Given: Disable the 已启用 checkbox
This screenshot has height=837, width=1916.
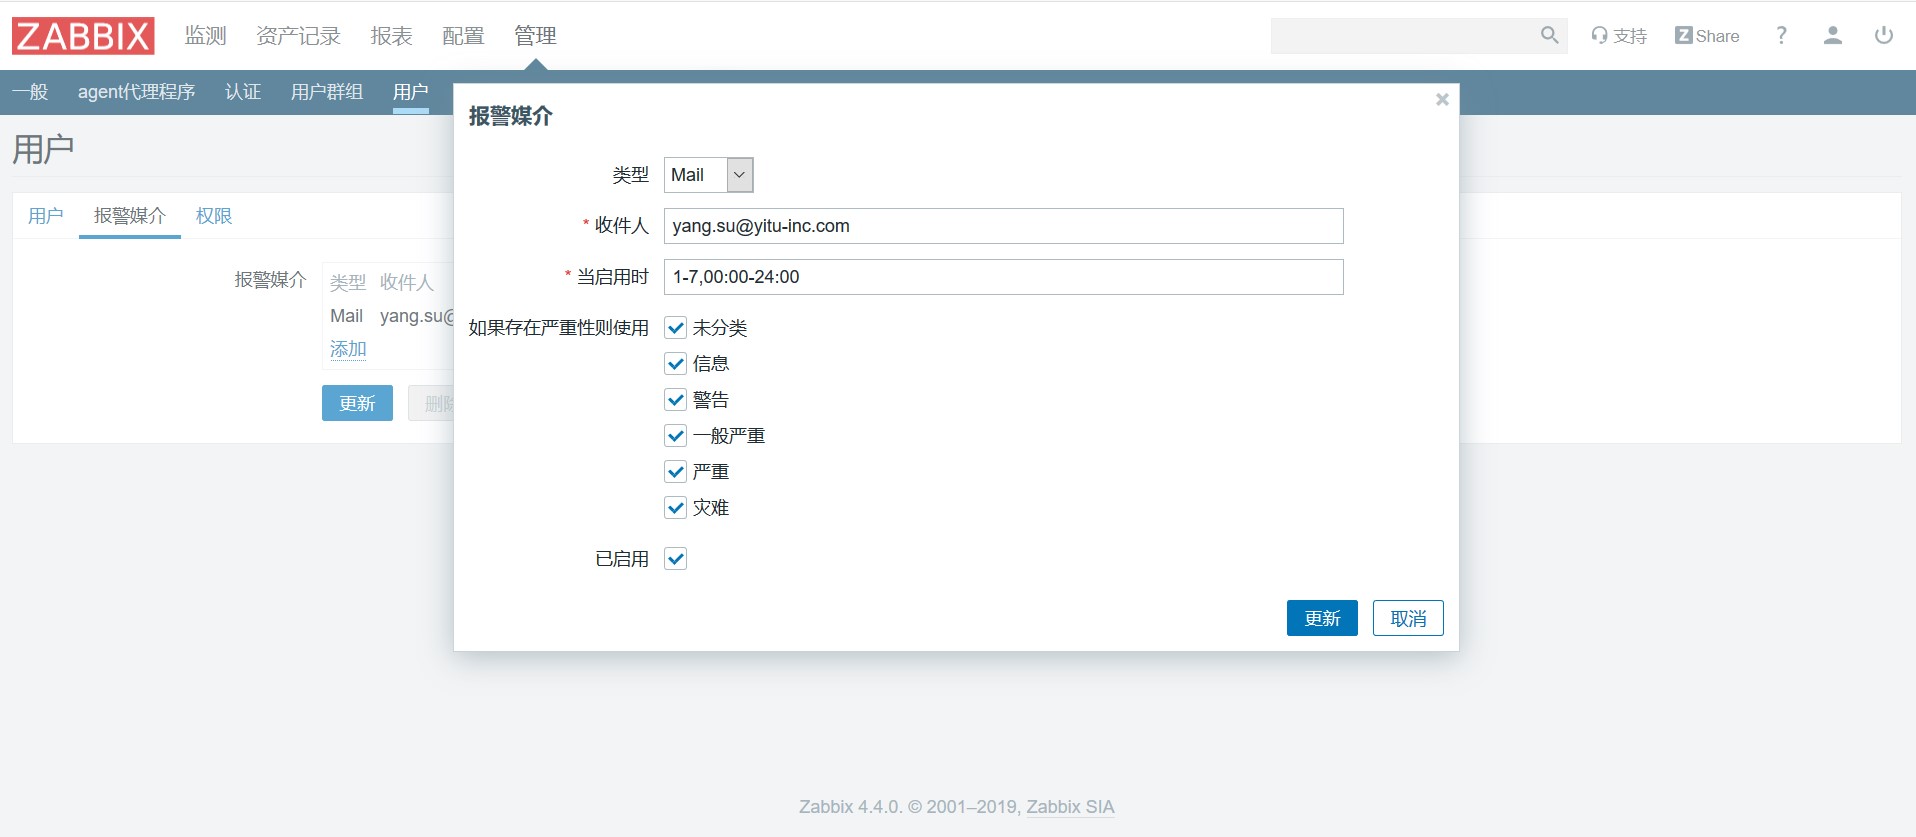Looking at the screenshot, I should [x=676, y=559].
